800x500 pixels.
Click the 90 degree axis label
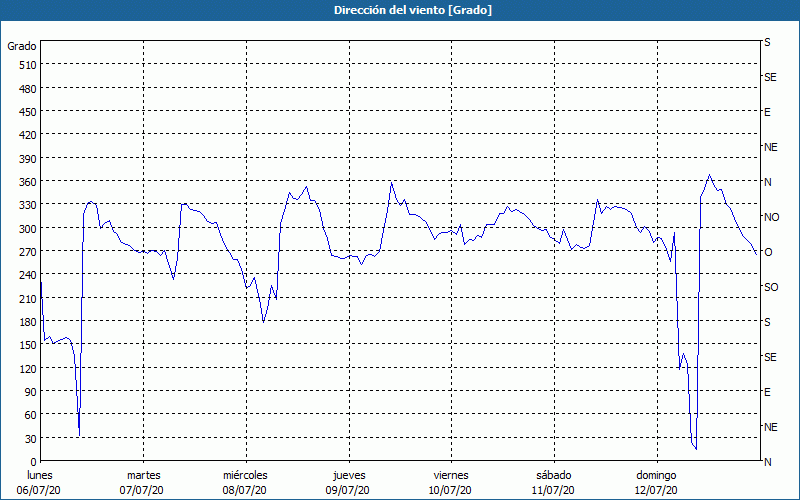pos(30,392)
